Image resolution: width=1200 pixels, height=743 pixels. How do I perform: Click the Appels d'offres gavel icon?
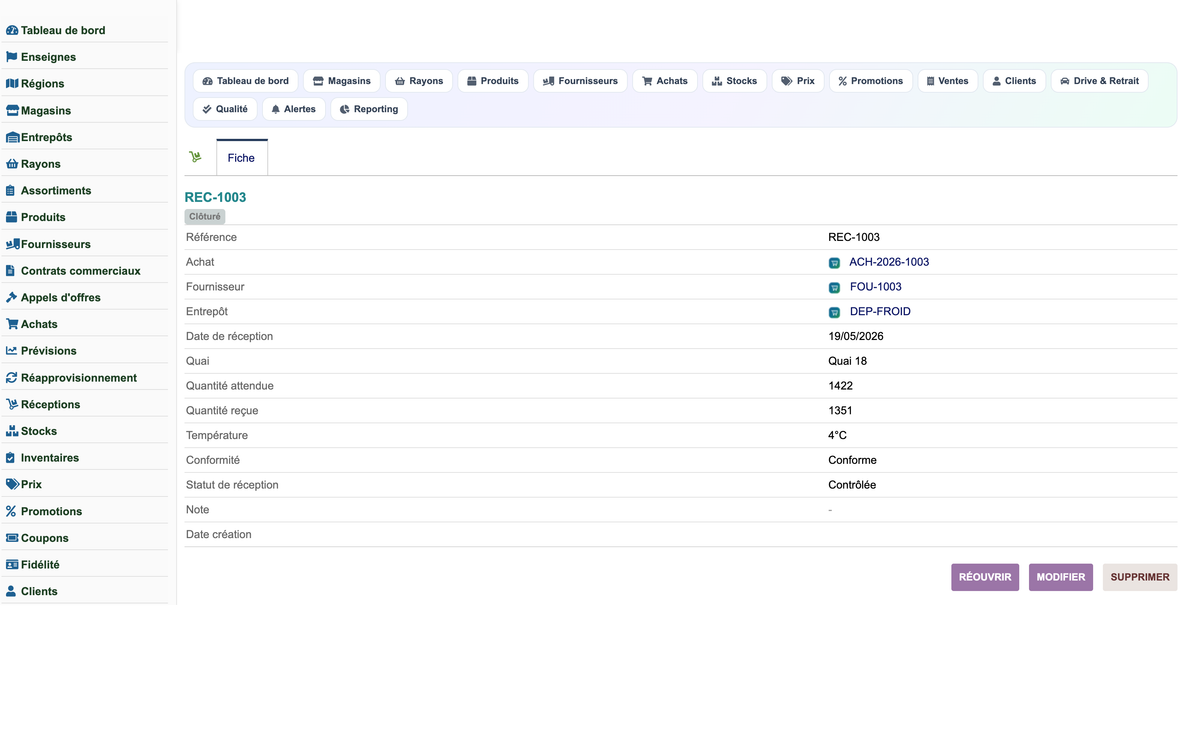[12, 298]
